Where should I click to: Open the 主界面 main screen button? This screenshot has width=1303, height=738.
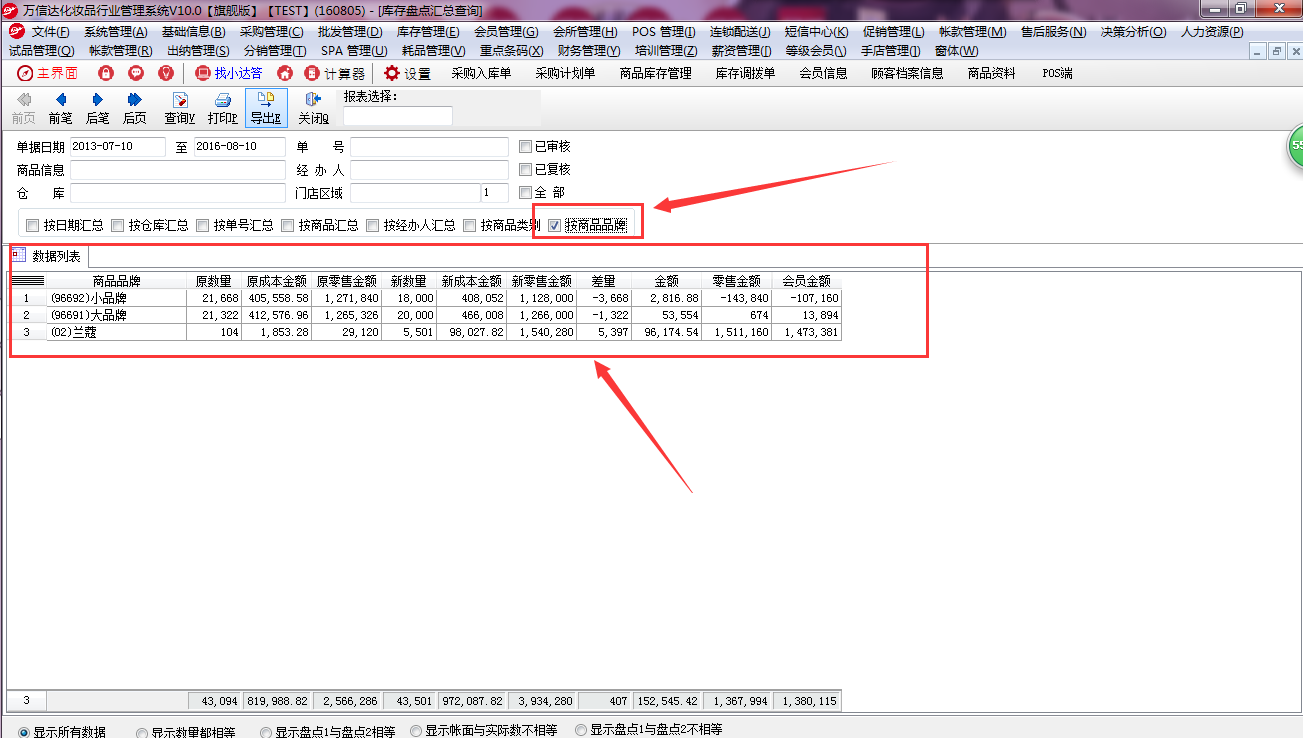coord(47,73)
